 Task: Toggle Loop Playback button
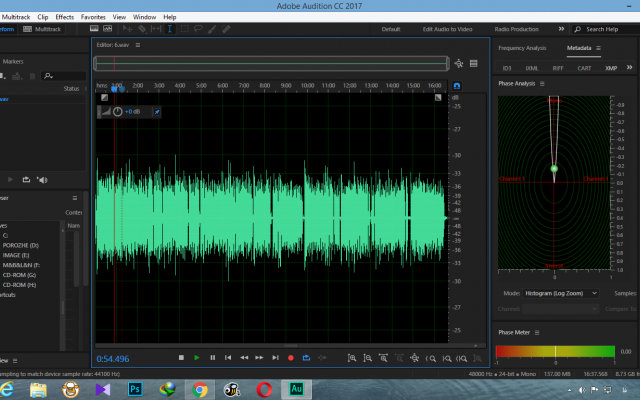(x=306, y=358)
